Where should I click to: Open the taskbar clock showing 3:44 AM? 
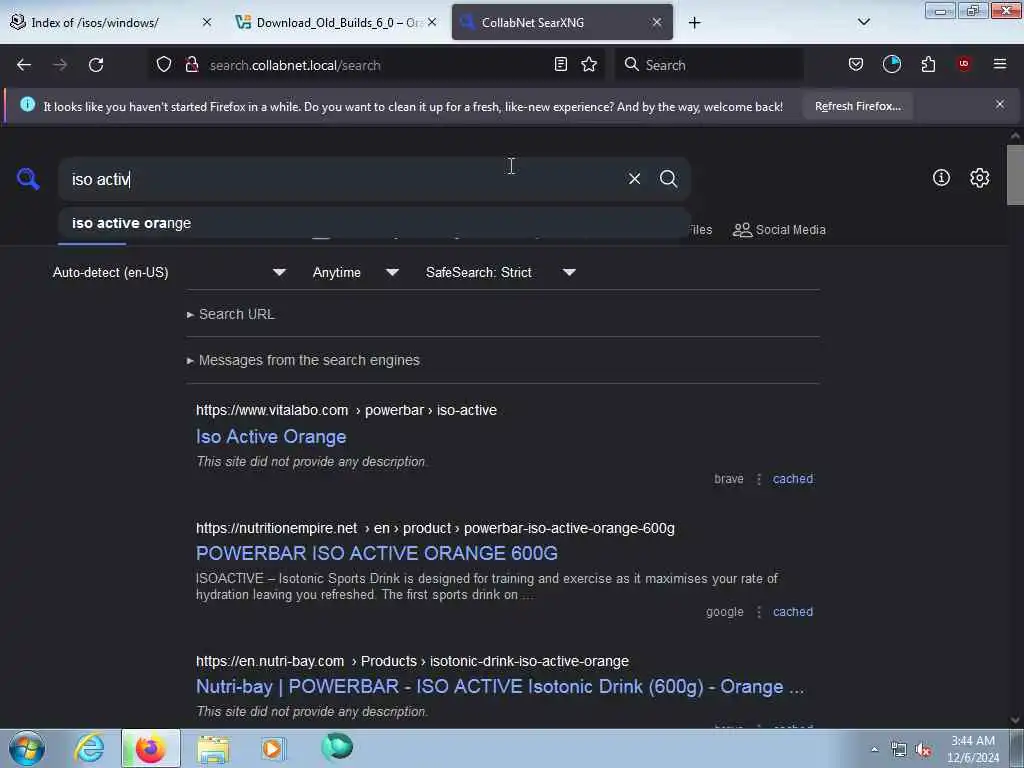pos(973,749)
